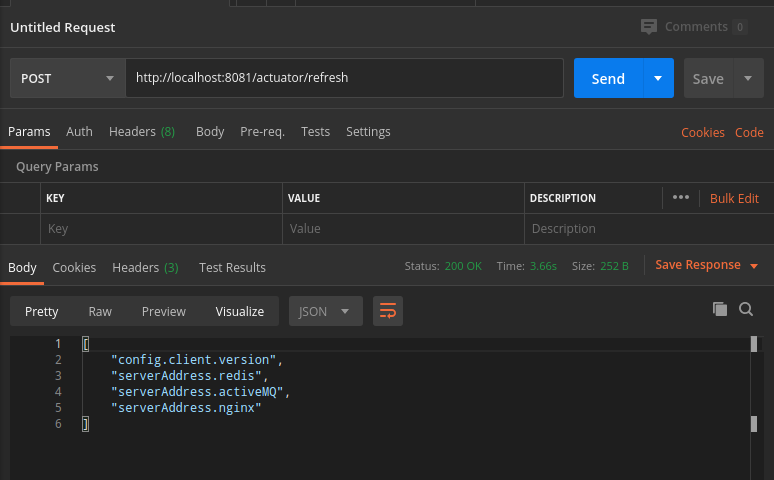Switch to Visualize response view
The image size is (774, 480).
tap(240, 311)
